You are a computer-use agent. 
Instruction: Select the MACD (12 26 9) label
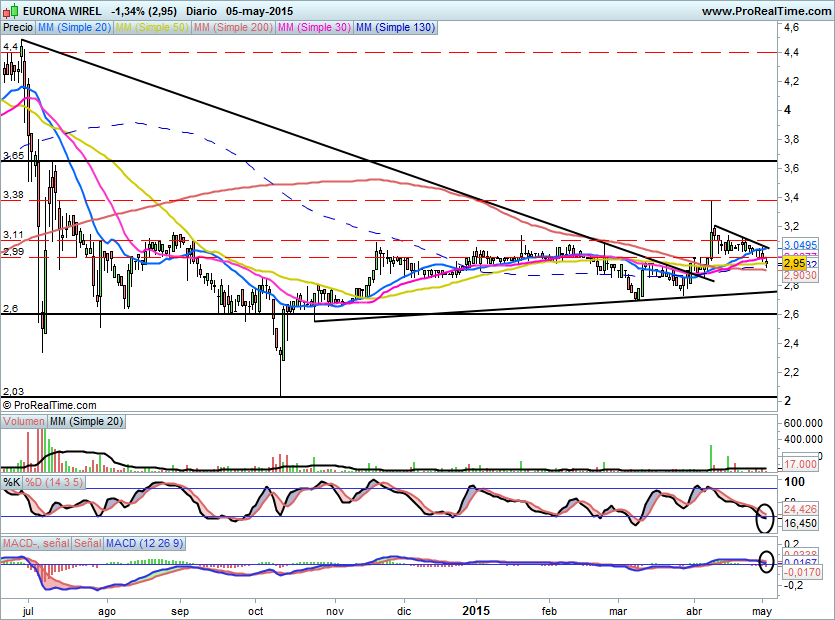pos(144,543)
